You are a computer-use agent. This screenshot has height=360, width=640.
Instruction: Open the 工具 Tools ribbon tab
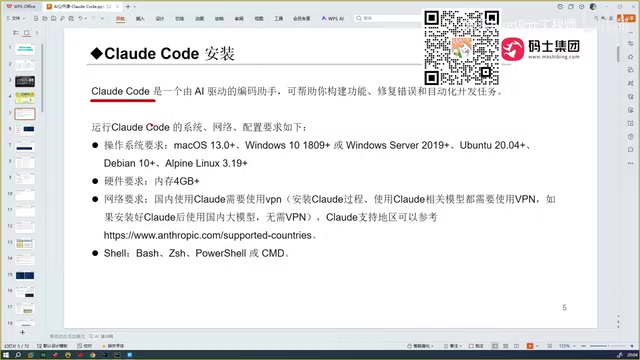(x=278, y=19)
